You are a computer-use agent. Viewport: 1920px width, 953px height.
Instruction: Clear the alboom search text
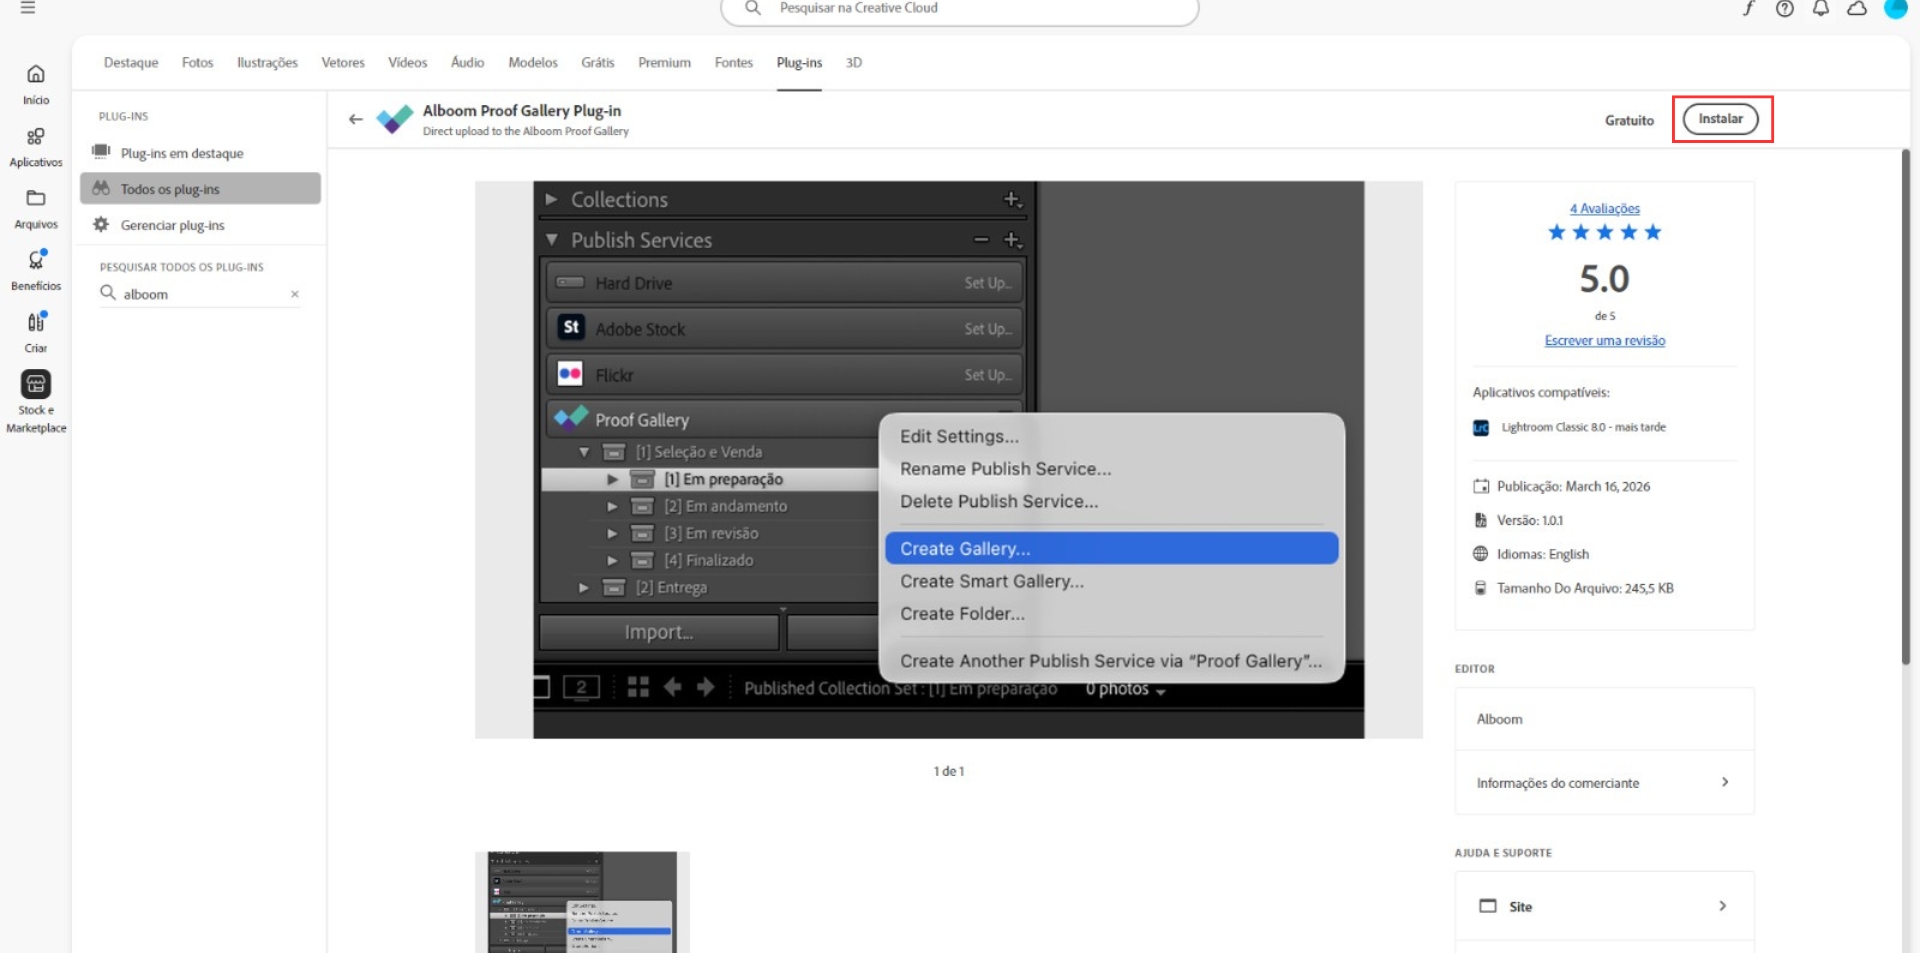coord(295,294)
